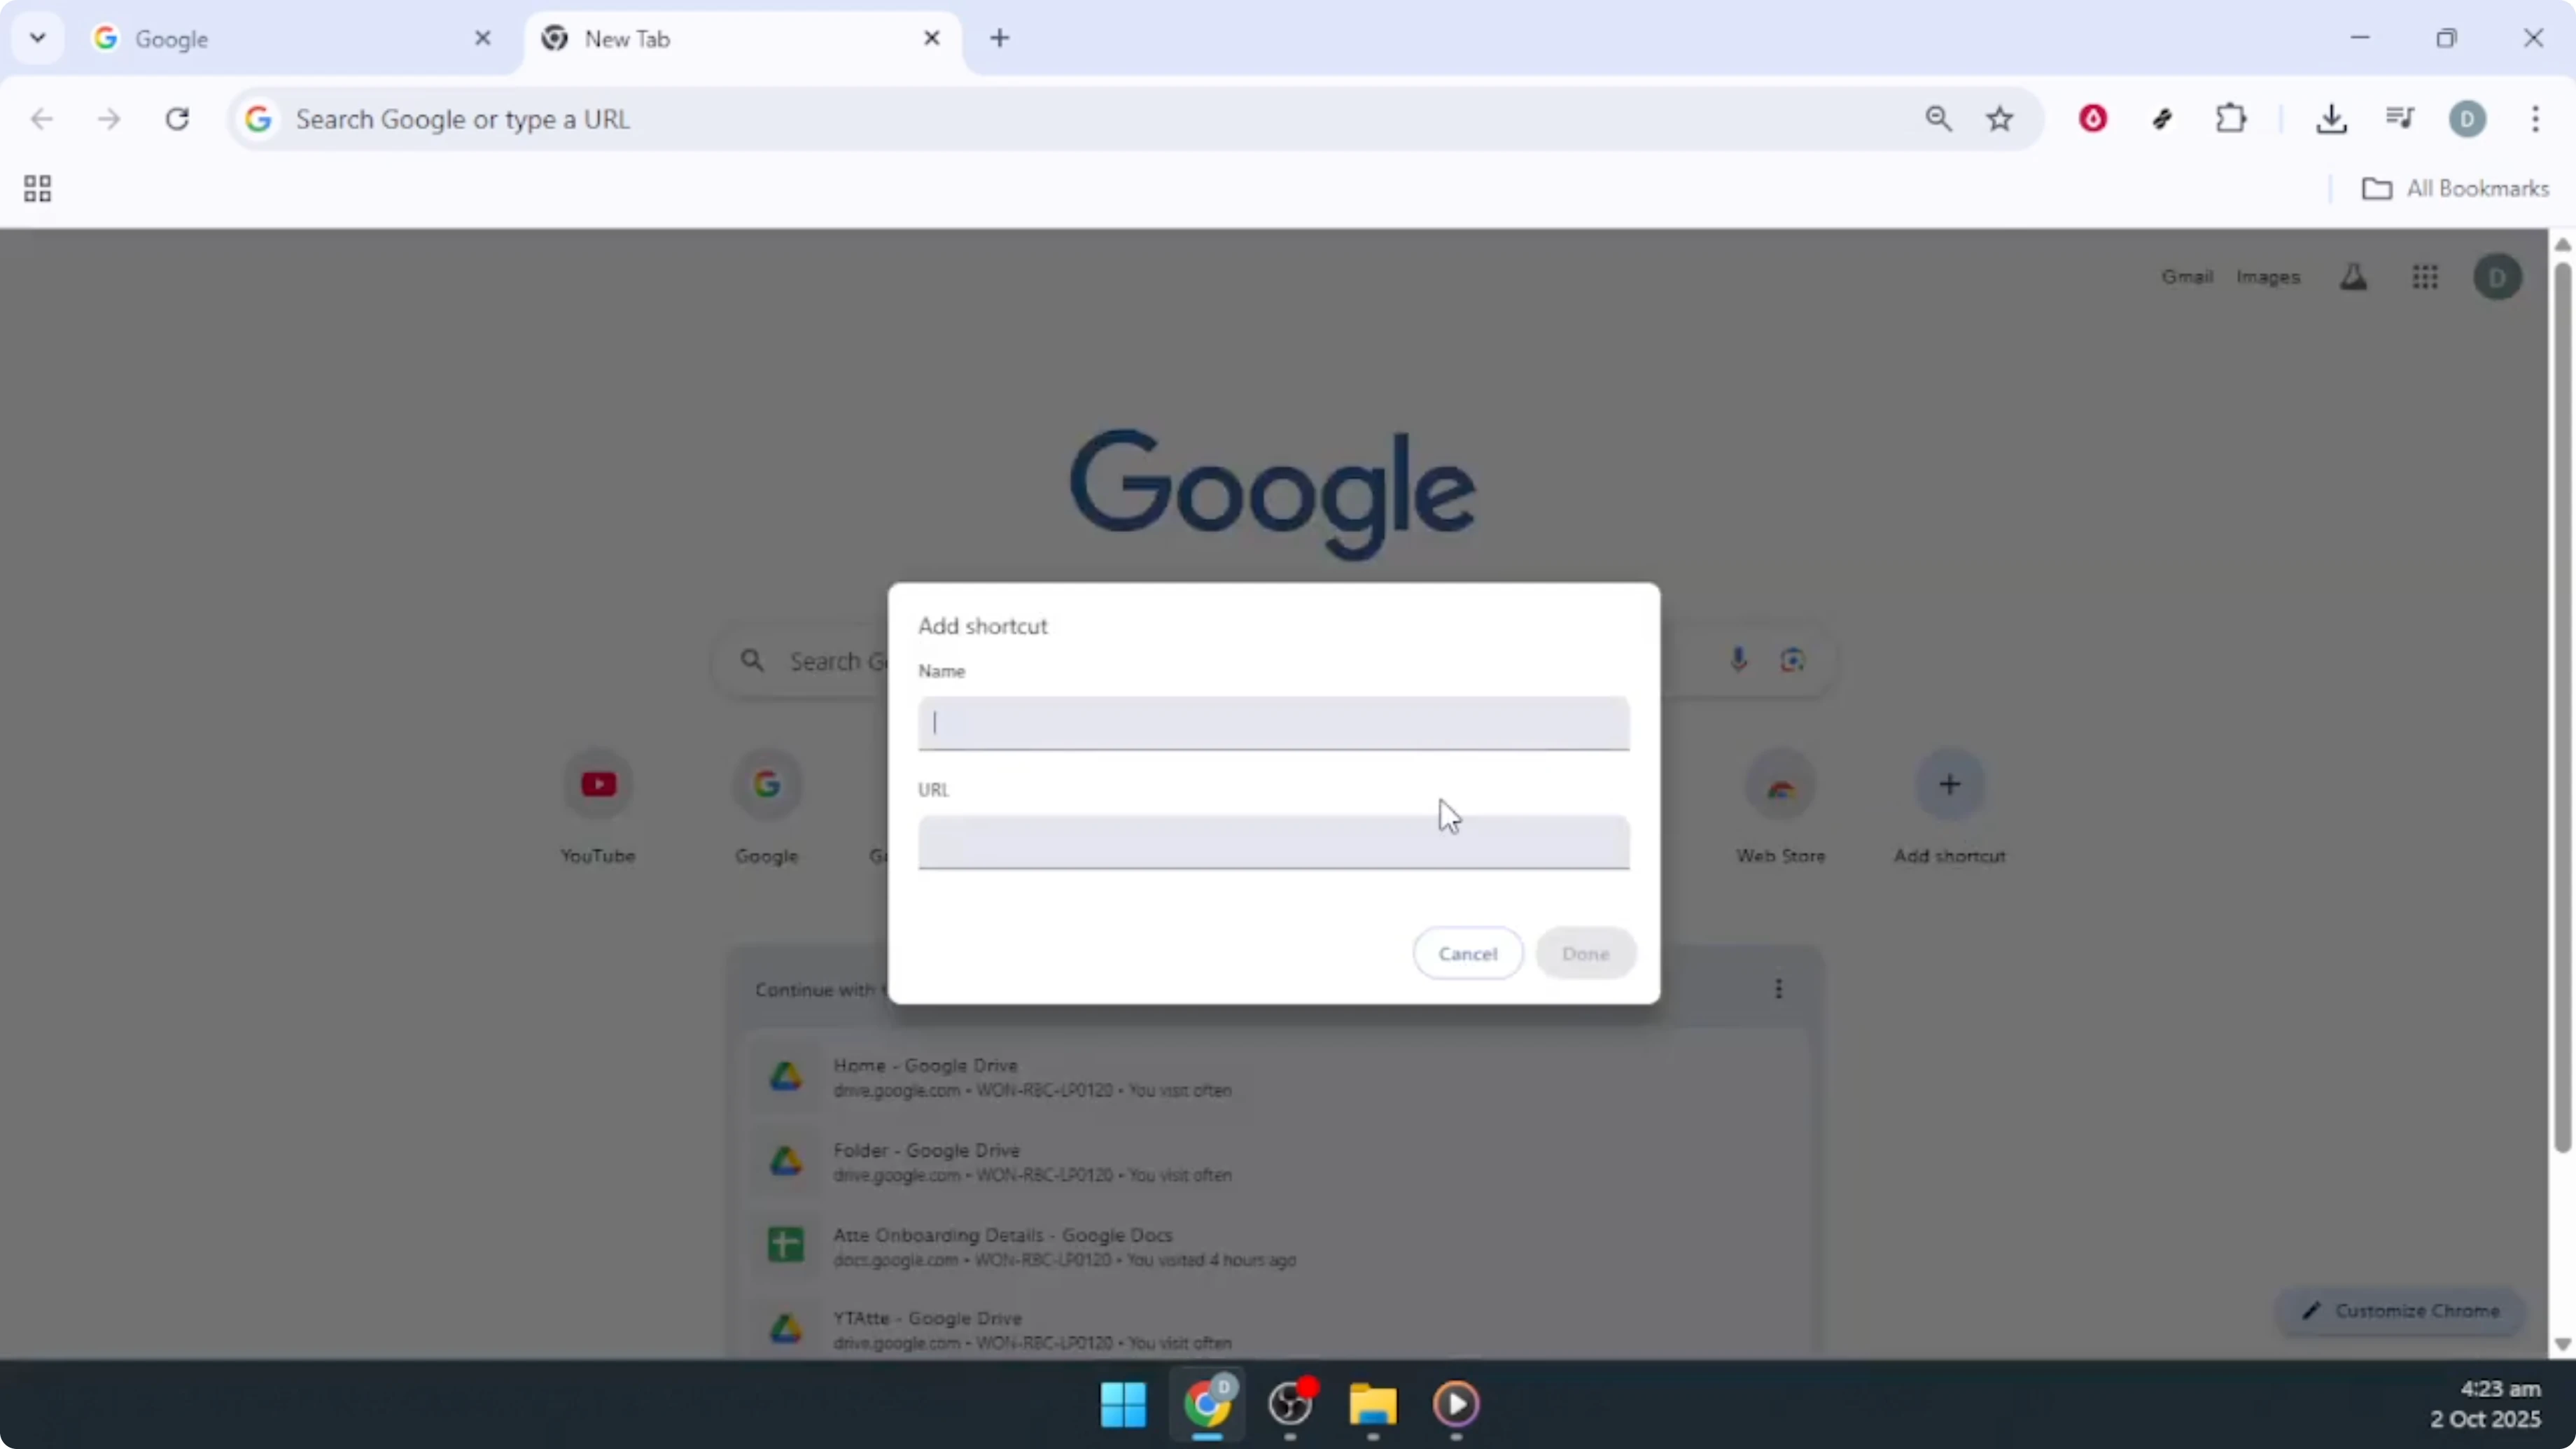Start a voice search with the microphone

tap(1739, 660)
